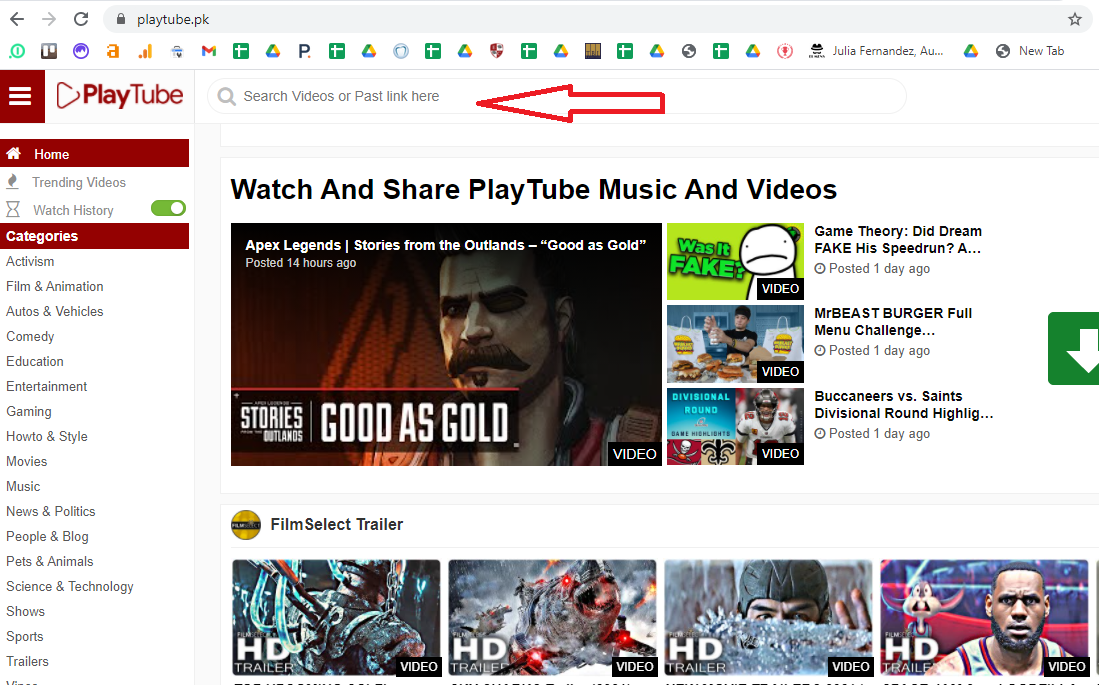Disable the Watch History toggle

(x=167, y=207)
